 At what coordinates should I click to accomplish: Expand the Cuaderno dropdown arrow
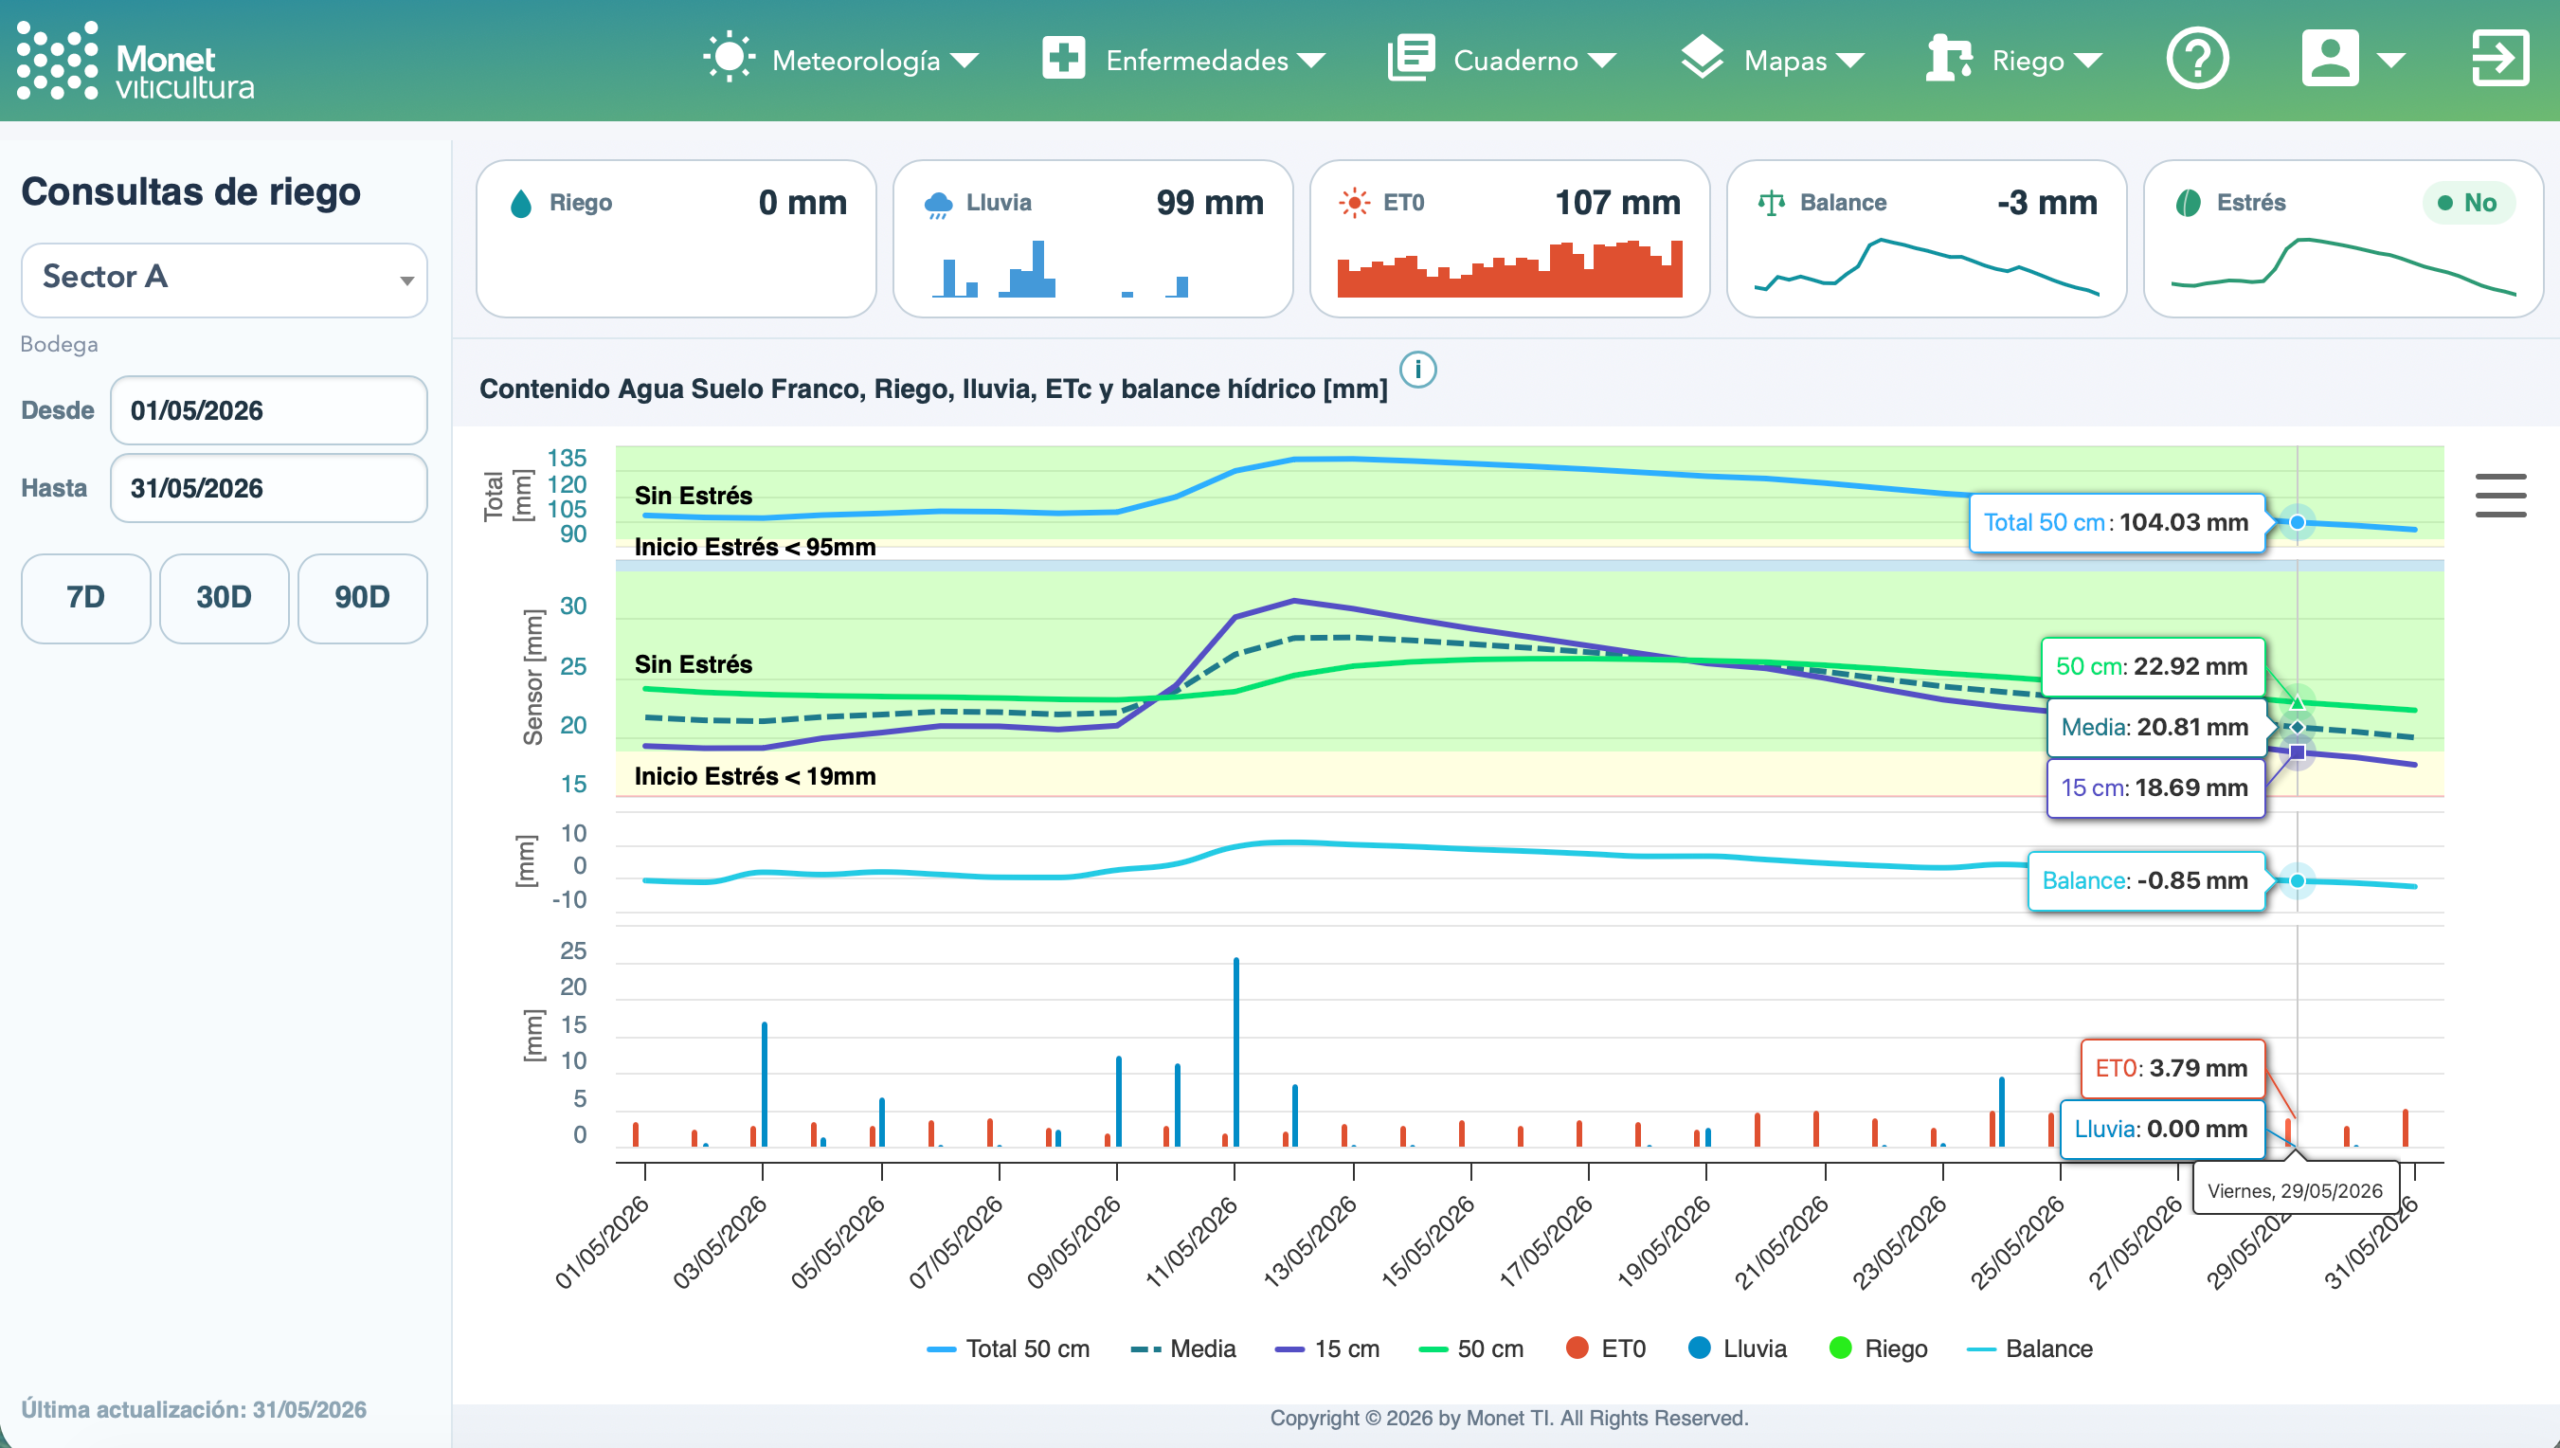point(1602,61)
